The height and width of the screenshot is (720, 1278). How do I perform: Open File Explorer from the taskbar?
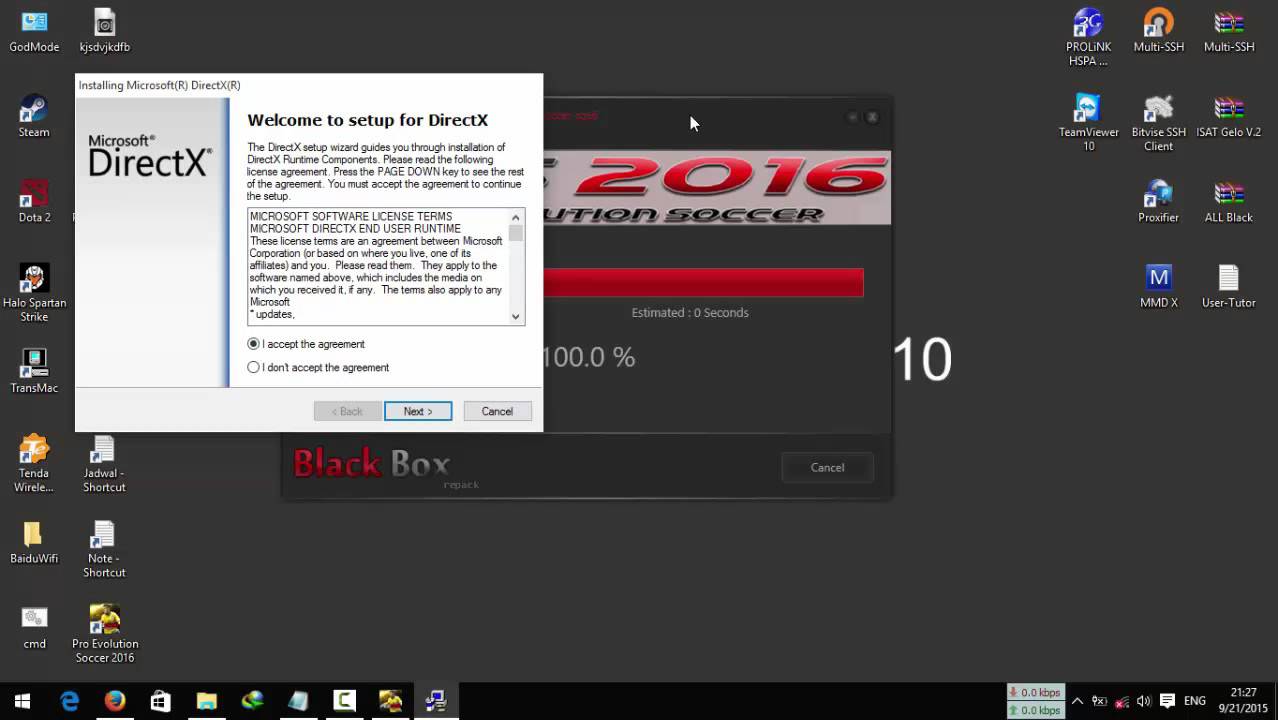206,701
